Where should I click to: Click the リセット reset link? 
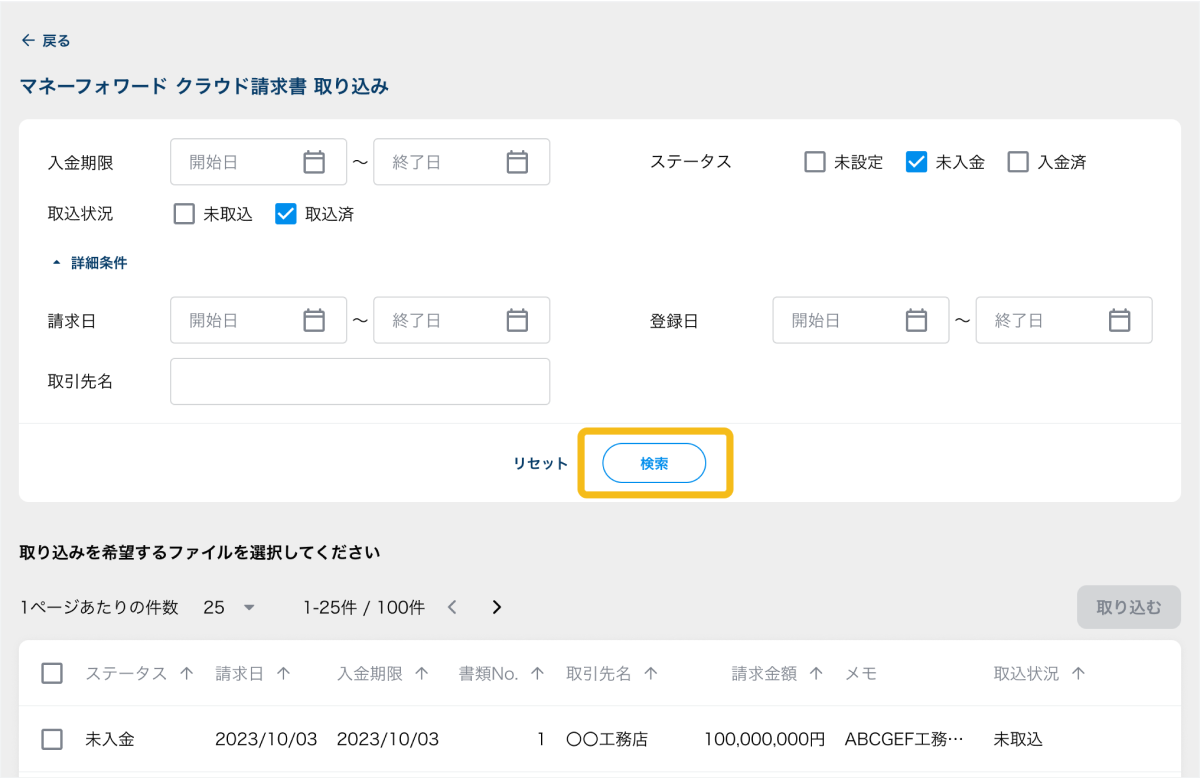pos(540,463)
